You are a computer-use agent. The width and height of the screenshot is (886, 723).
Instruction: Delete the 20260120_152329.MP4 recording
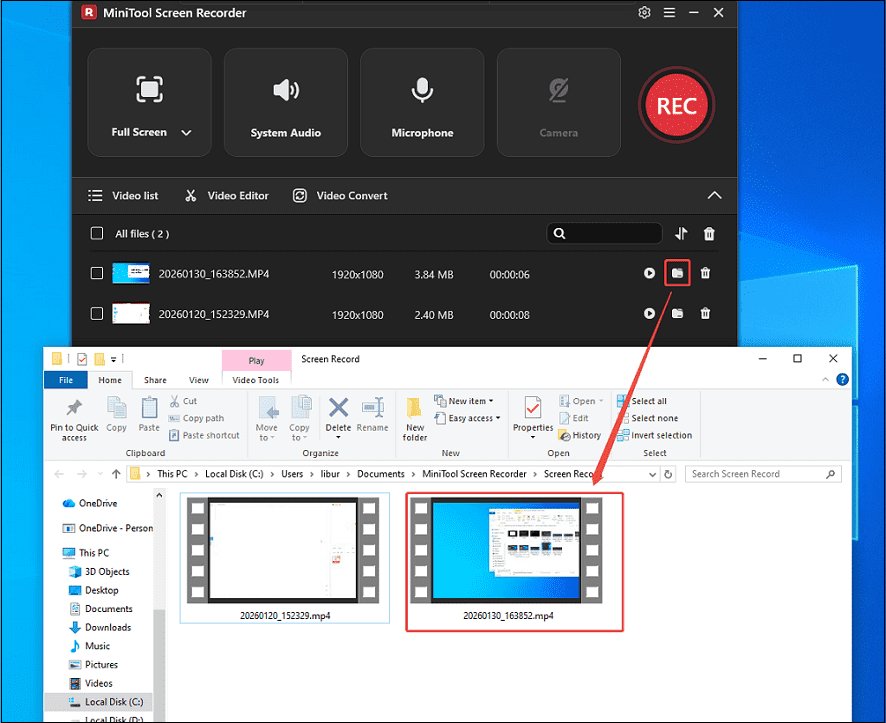point(705,314)
